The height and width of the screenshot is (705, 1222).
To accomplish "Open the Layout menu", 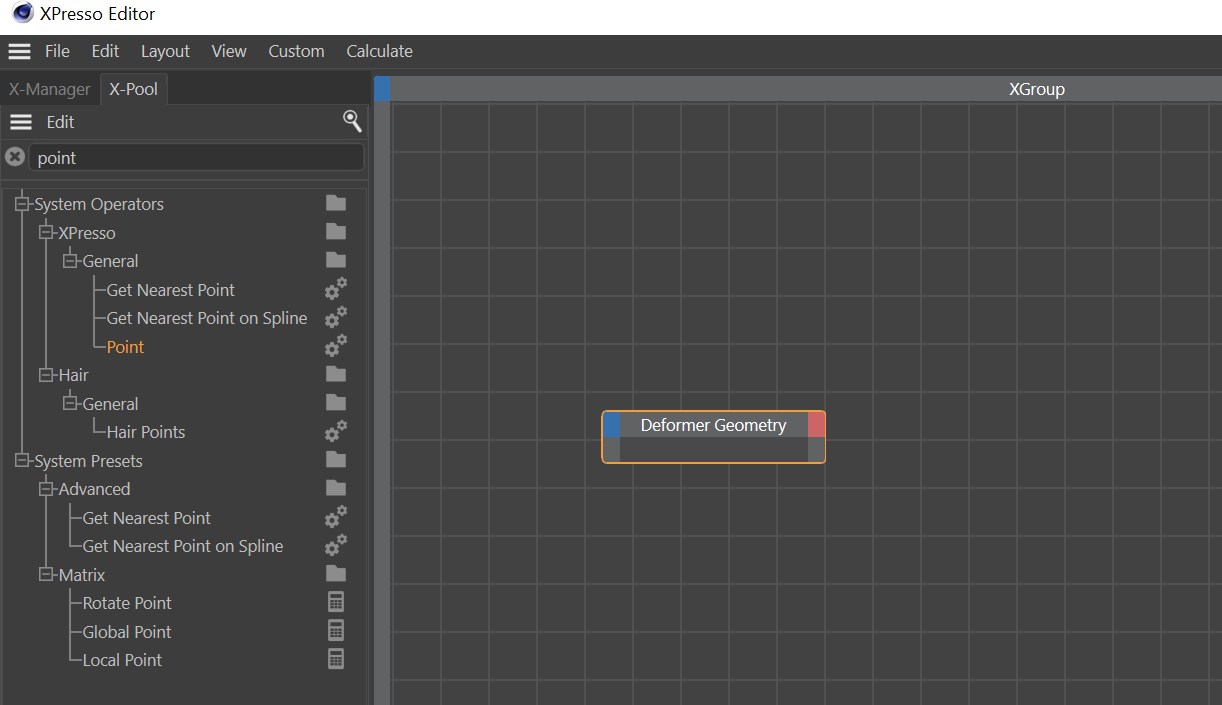I will pos(165,51).
